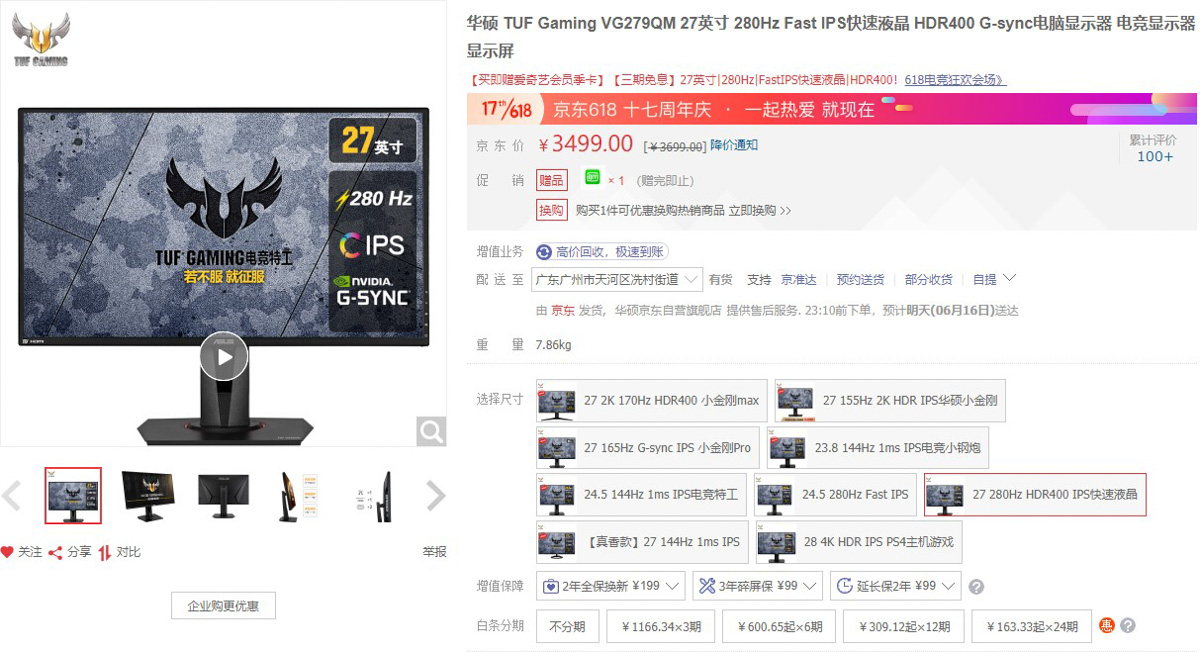
Task: Click the heart 关注 icon
Action: tap(7, 552)
